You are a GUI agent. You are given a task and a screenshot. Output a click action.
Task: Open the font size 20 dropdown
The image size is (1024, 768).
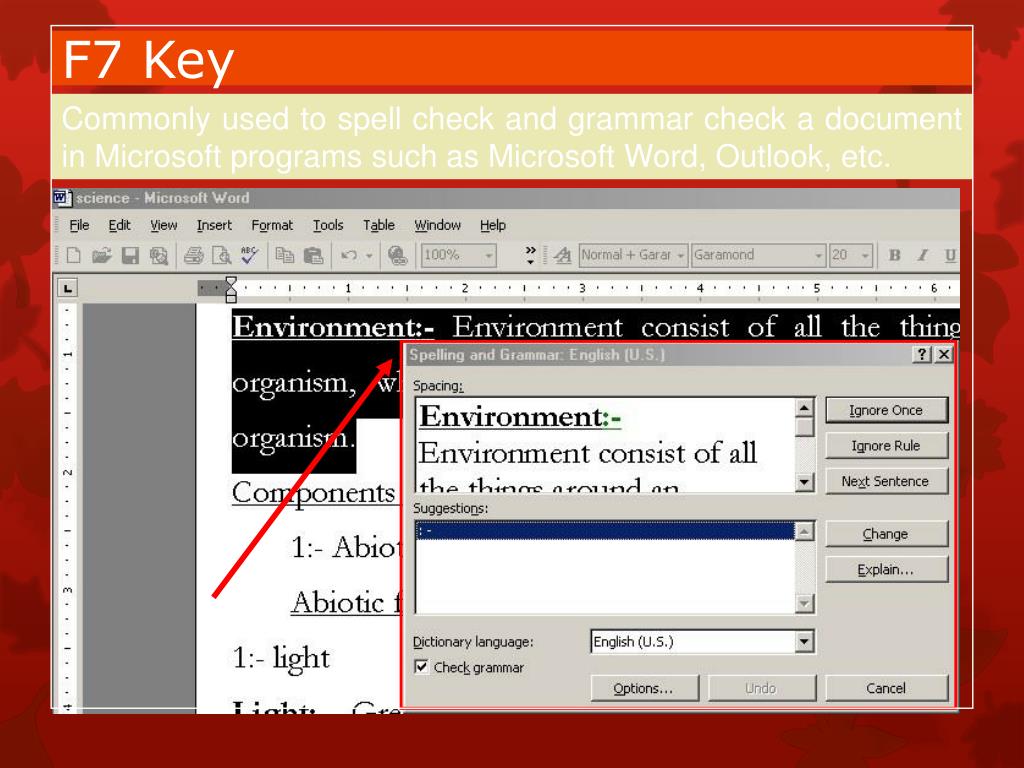pyautogui.click(x=865, y=255)
